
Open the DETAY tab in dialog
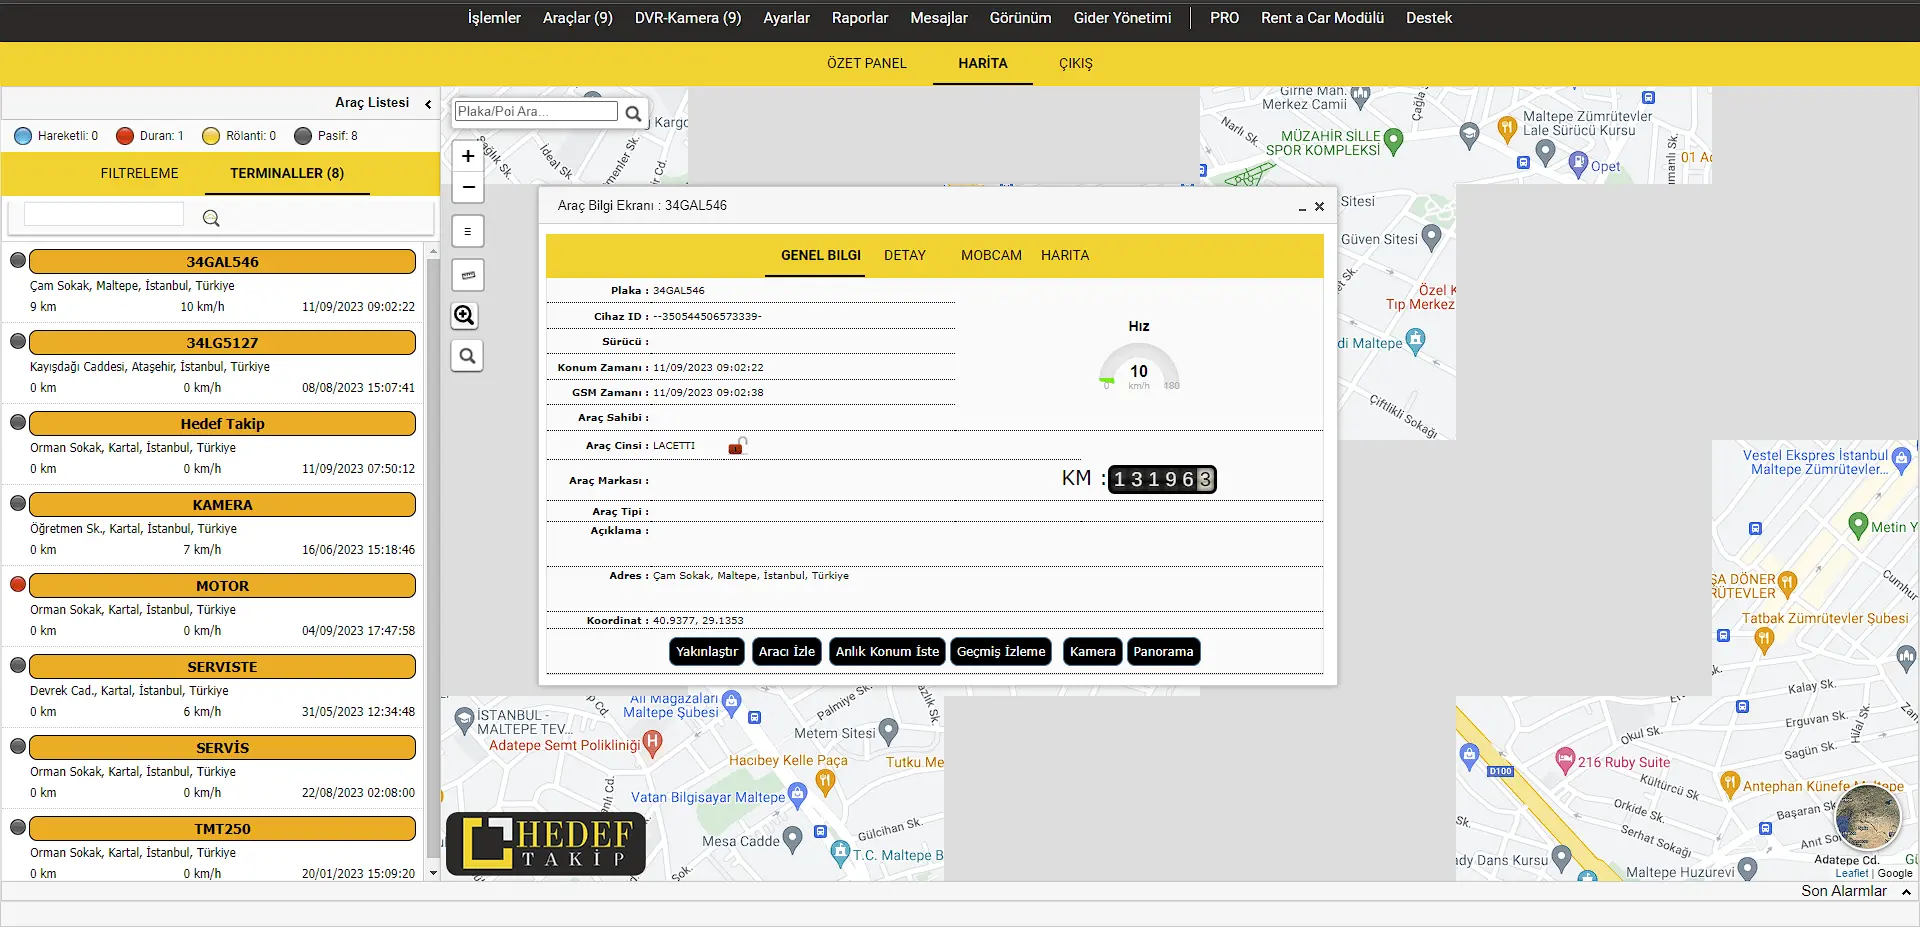coord(905,255)
